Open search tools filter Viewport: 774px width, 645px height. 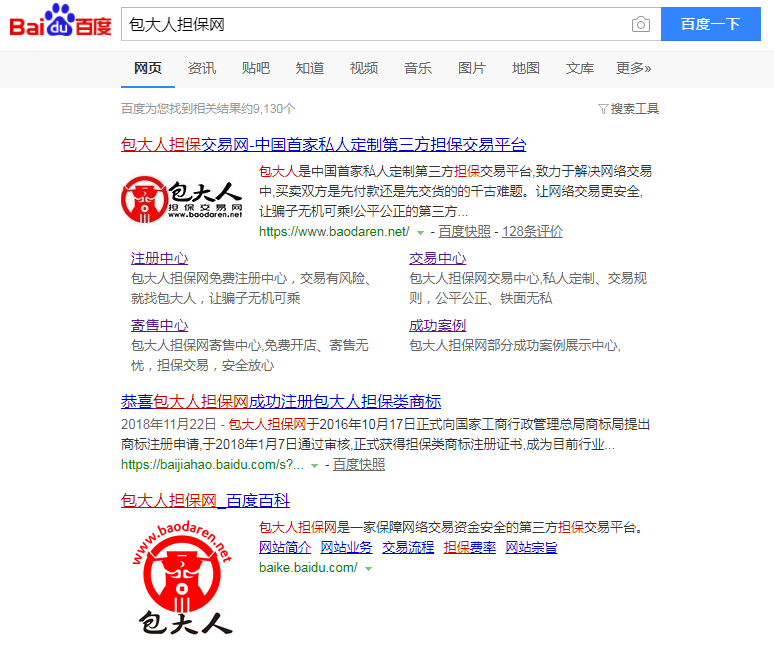(x=628, y=108)
